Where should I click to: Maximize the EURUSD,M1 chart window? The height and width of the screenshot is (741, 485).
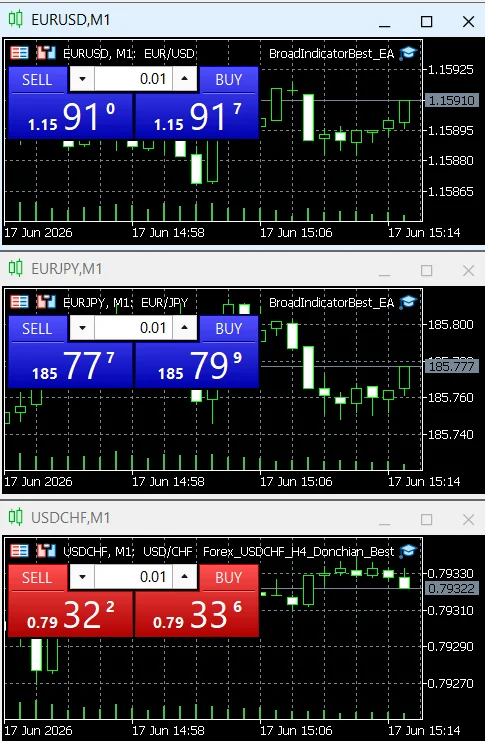pyautogui.click(x=426, y=21)
